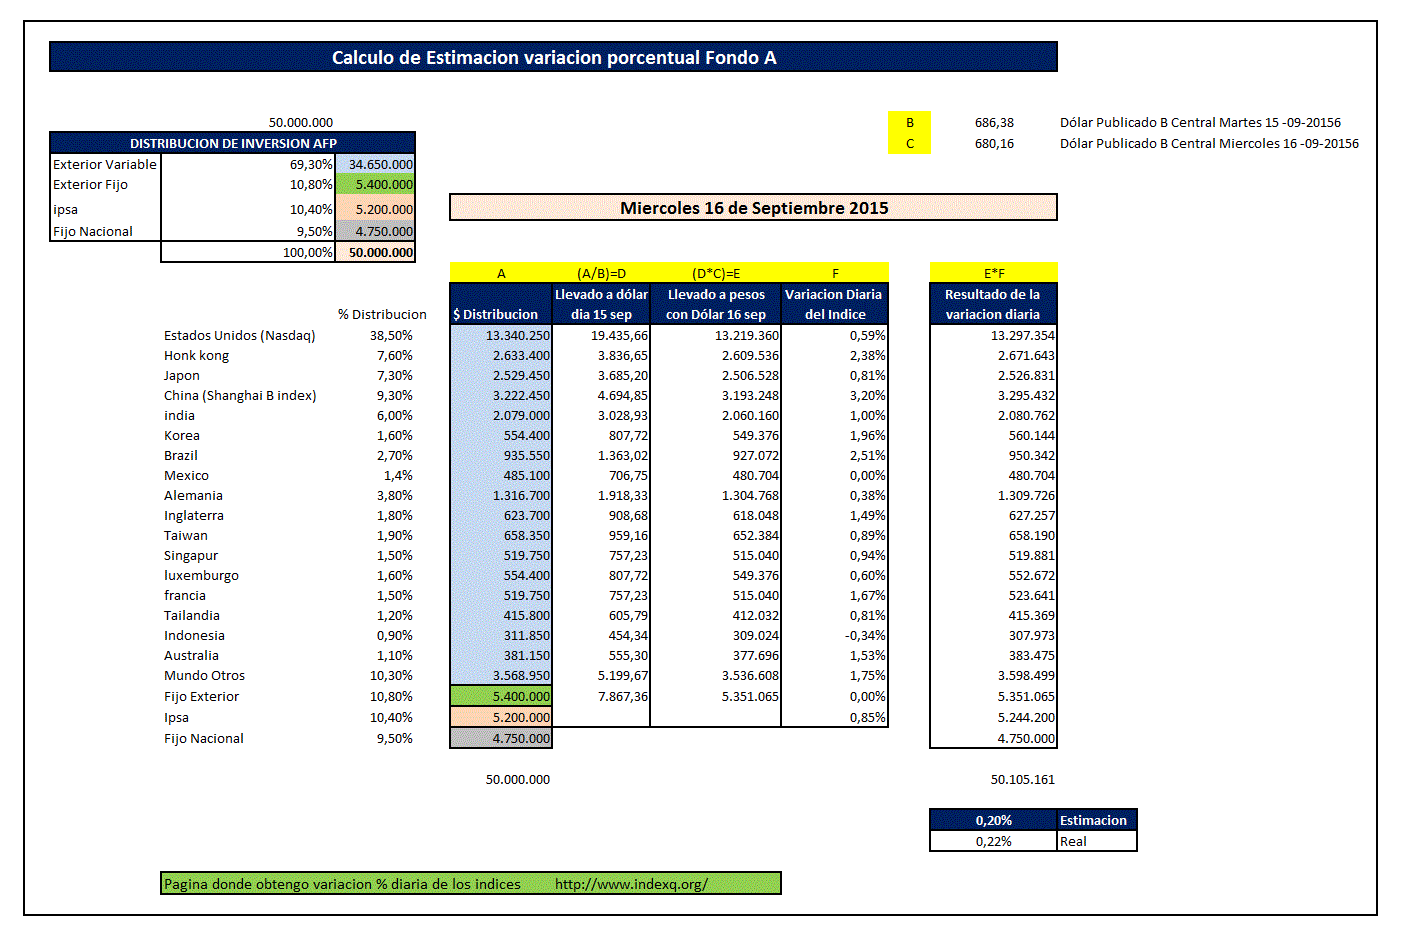Select the Tailandia distribution 415.800

click(526, 616)
